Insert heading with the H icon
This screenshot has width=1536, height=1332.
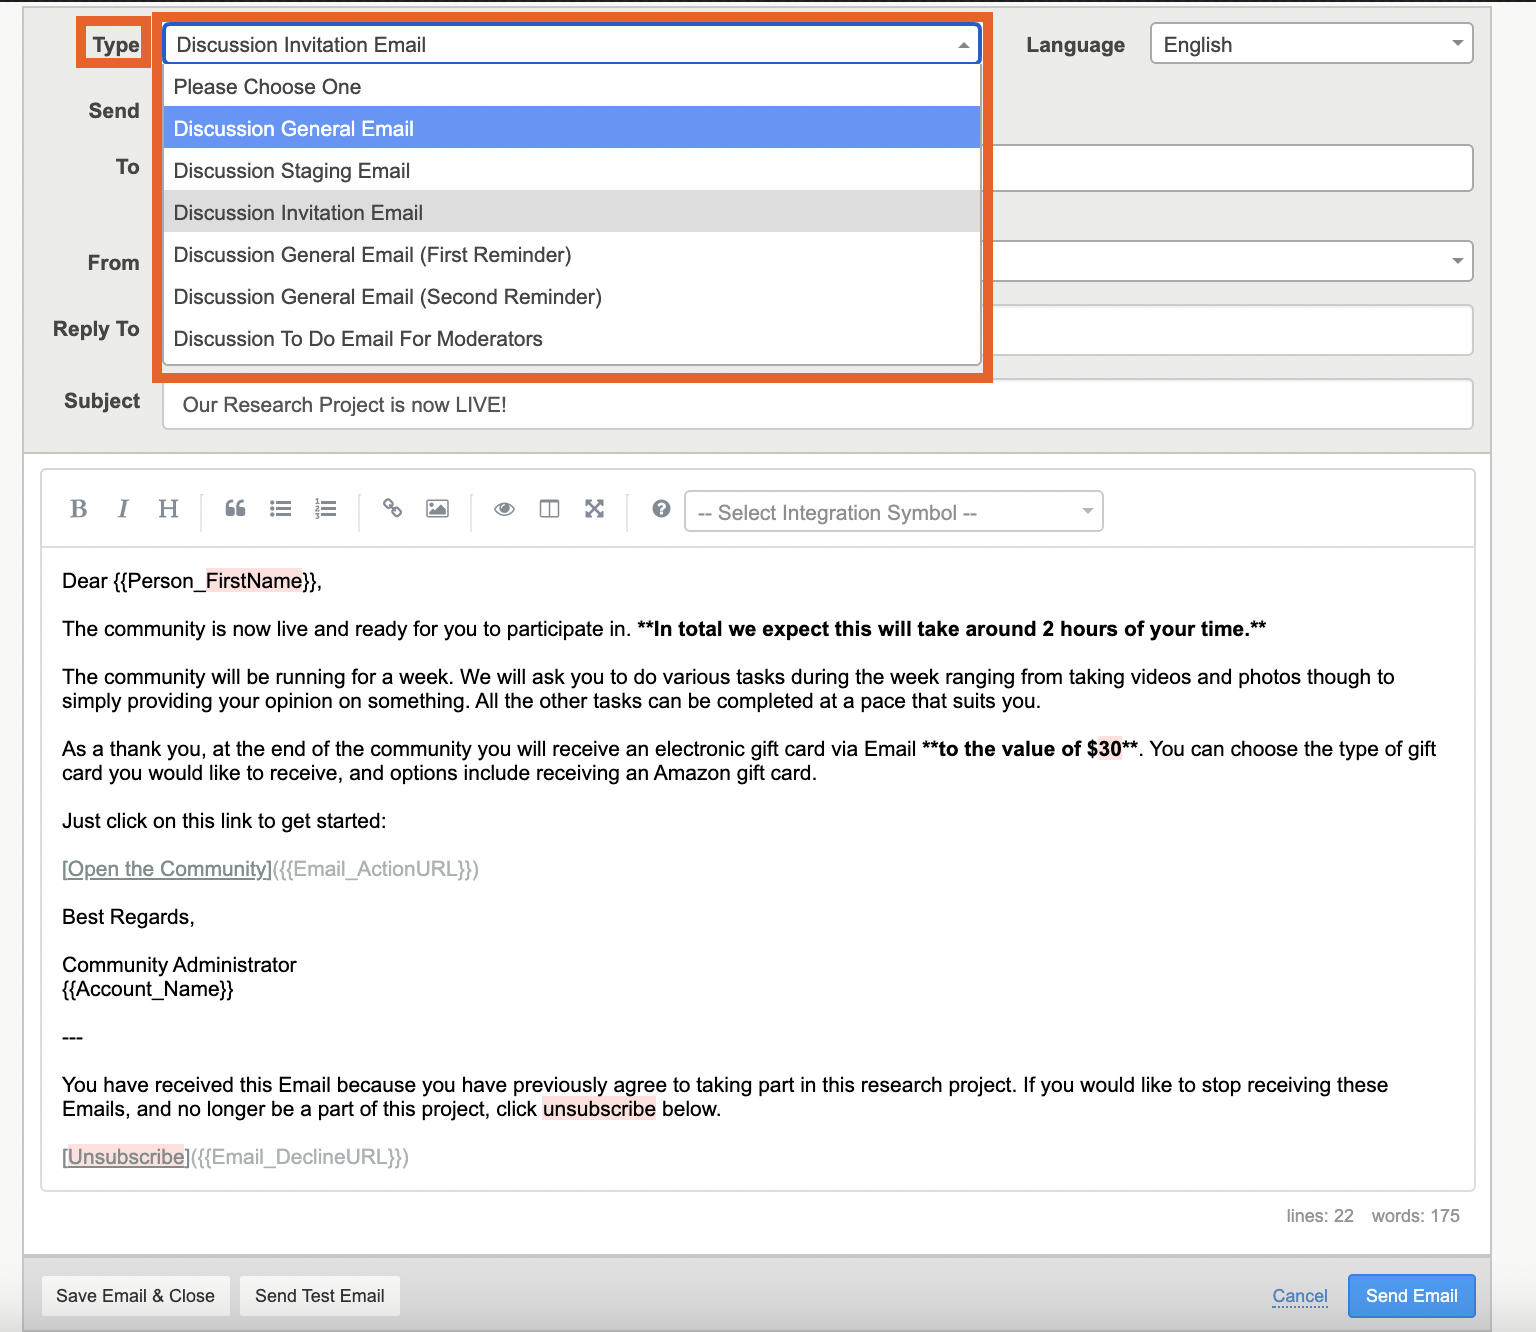(x=168, y=509)
